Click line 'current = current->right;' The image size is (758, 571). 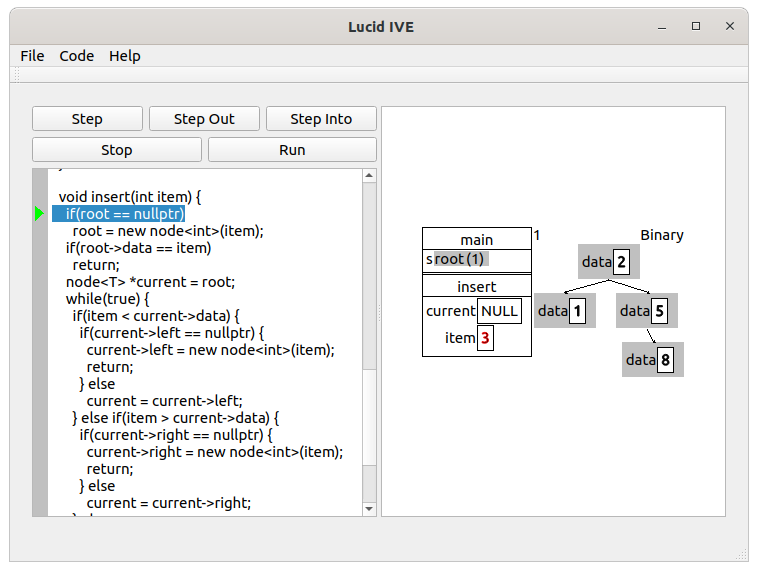tap(169, 503)
